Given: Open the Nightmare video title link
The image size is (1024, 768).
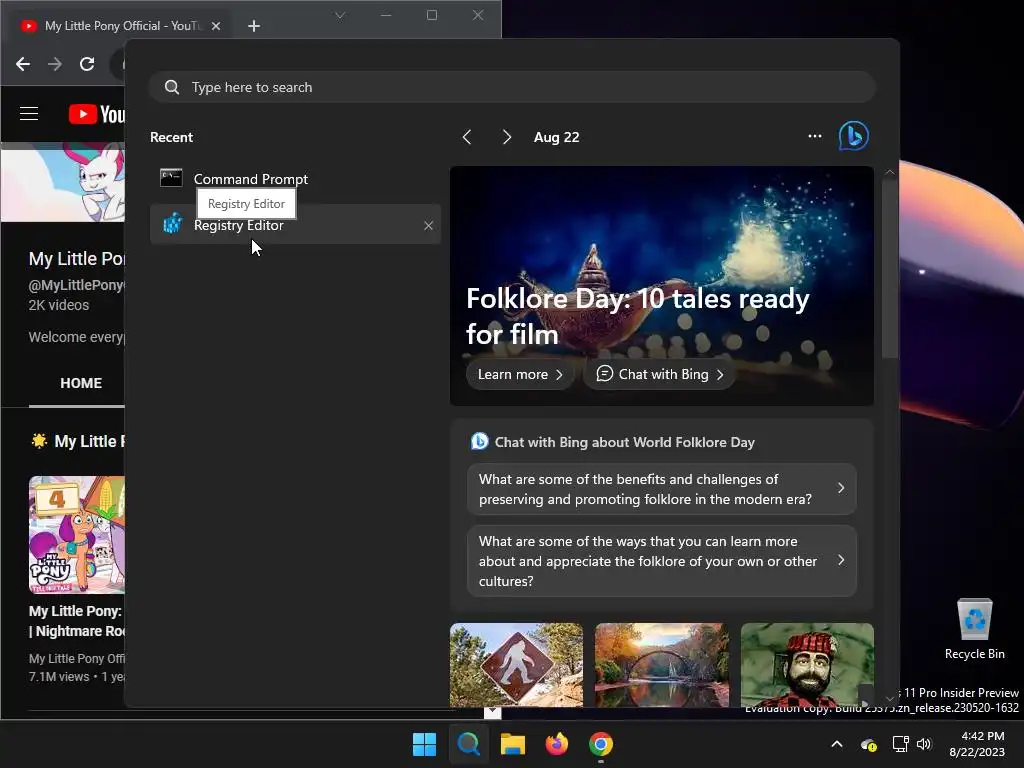Looking at the screenshot, I should point(76,621).
